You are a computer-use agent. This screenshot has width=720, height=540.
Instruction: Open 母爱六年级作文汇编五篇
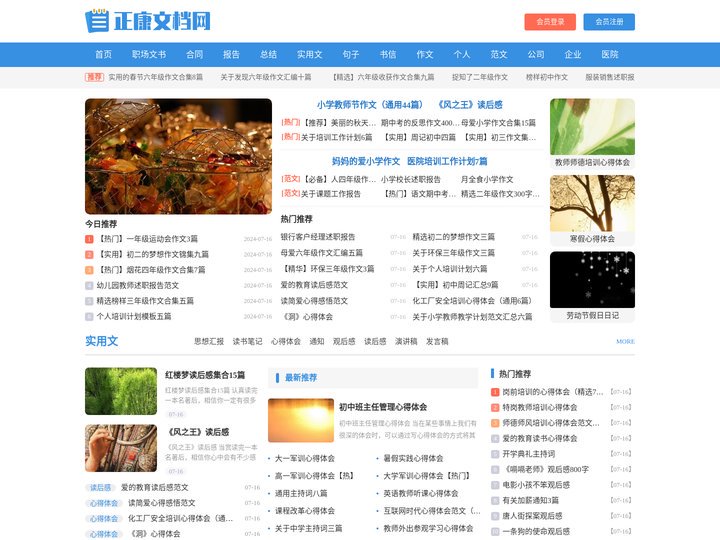point(321,253)
